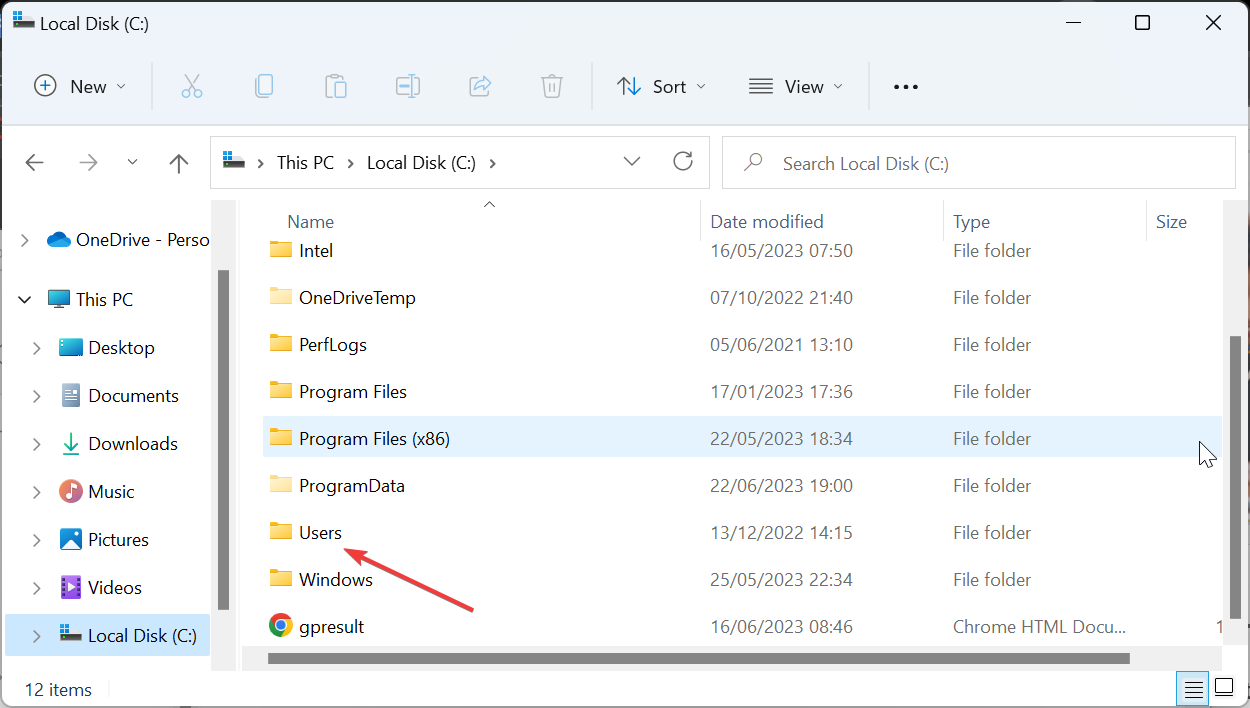
Task: Switch to large thumbnails view at bottom right
Action: 1225,689
